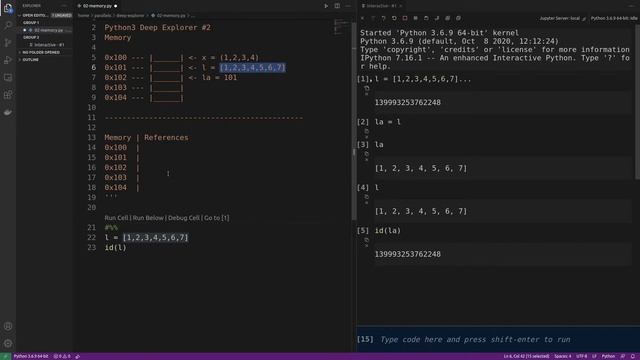
Task: Click the Interactive toolbar export icon
Action: [x=437, y=18]
